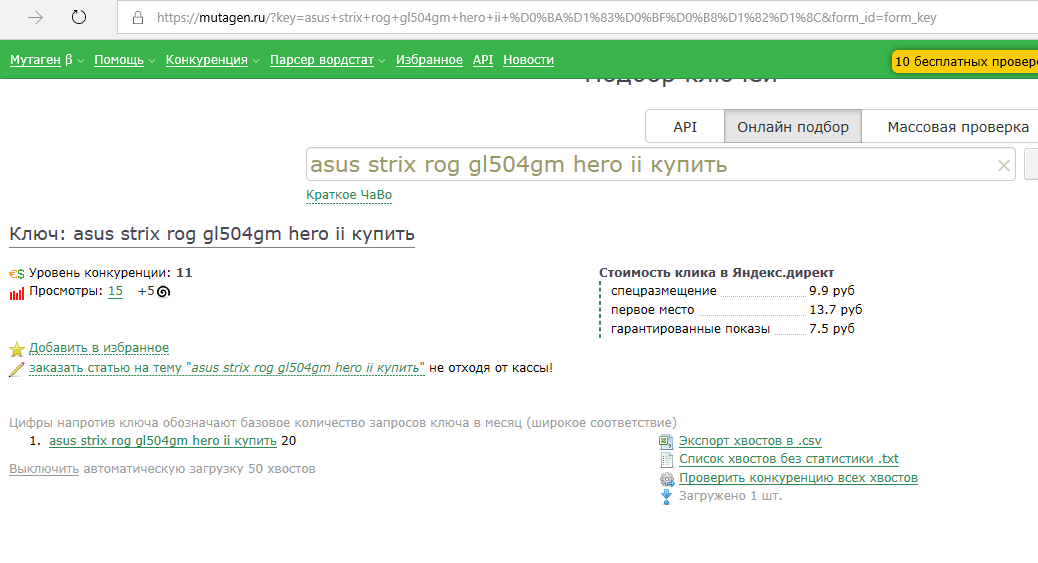Expand the Конкуренция menu chevron
1038x563 pixels.
click(x=256, y=61)
